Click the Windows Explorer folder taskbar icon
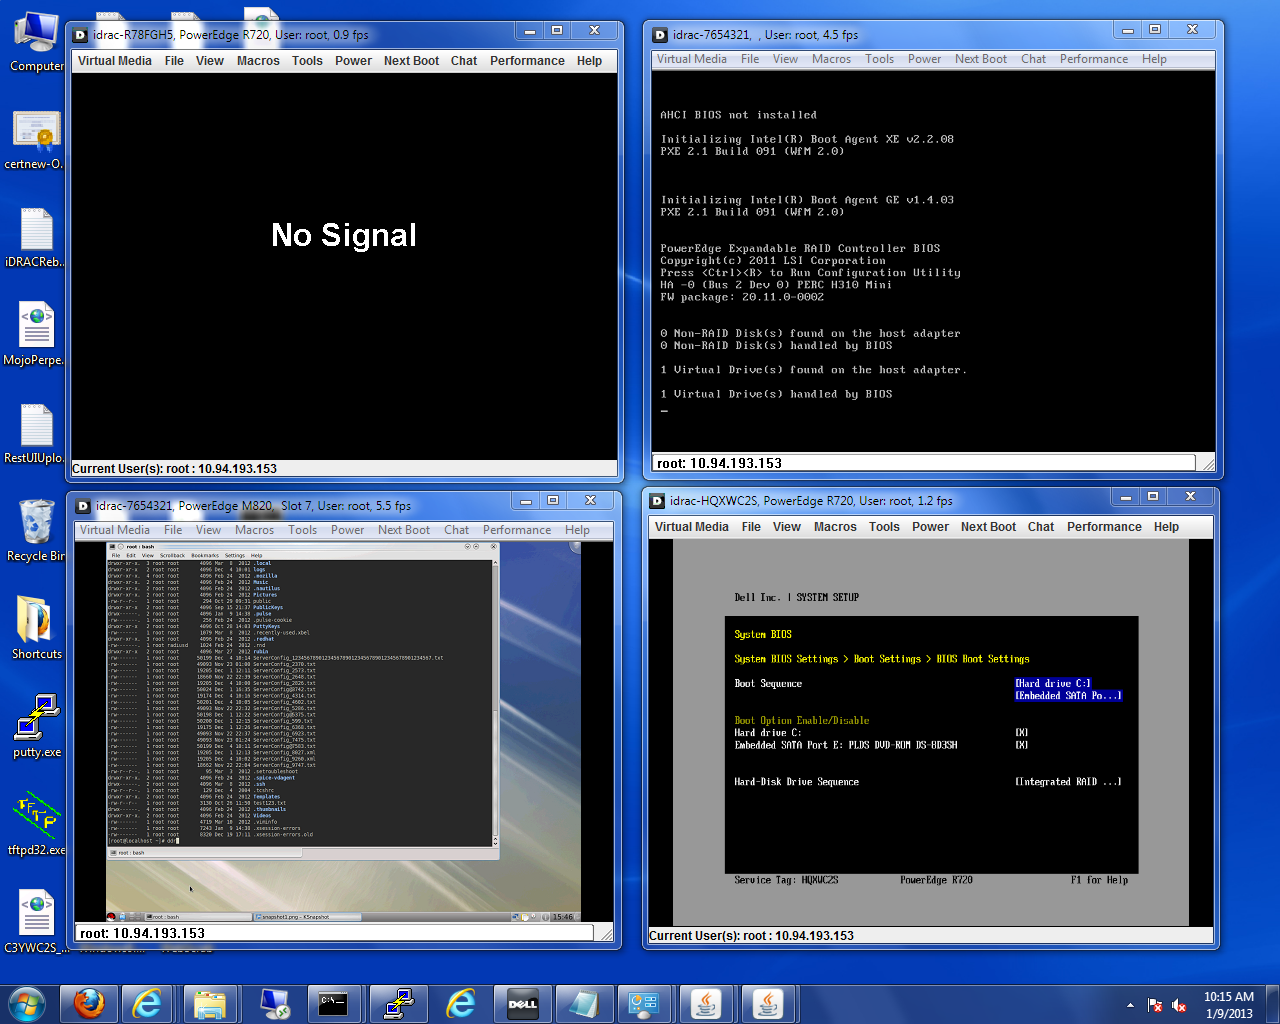 [x=209, y=1003]
